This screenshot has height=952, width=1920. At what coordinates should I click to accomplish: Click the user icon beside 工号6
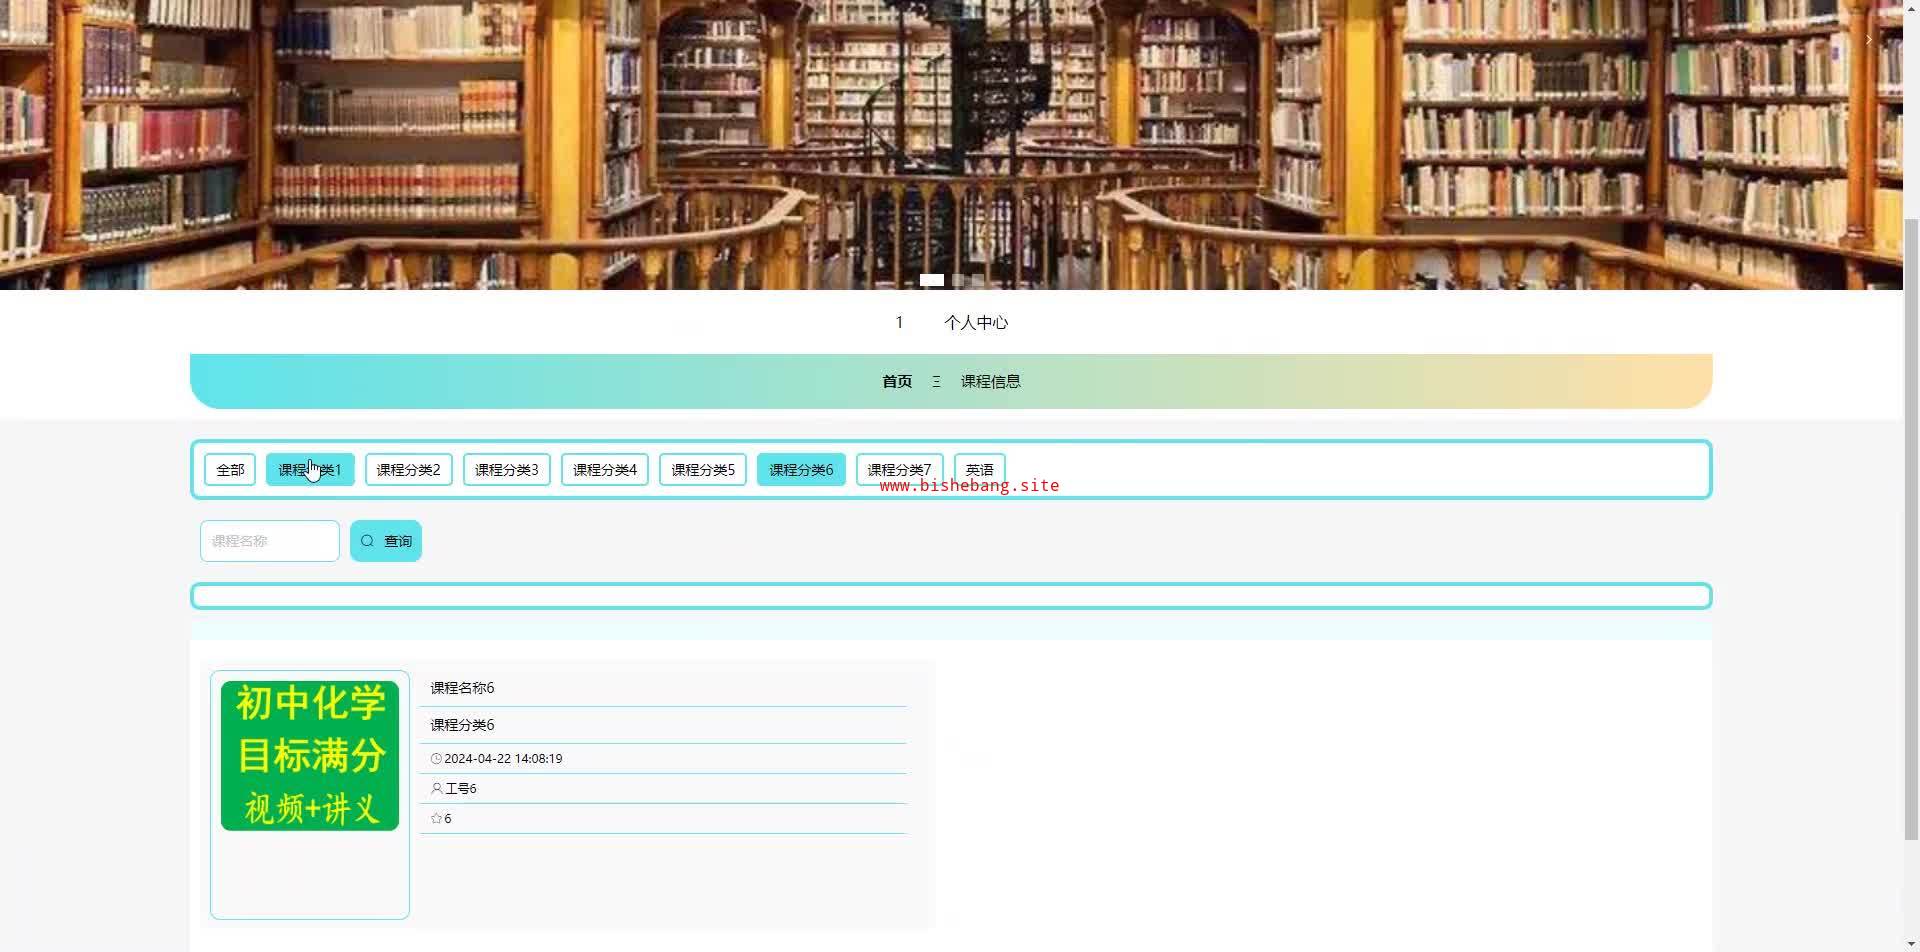pos(436,789)
